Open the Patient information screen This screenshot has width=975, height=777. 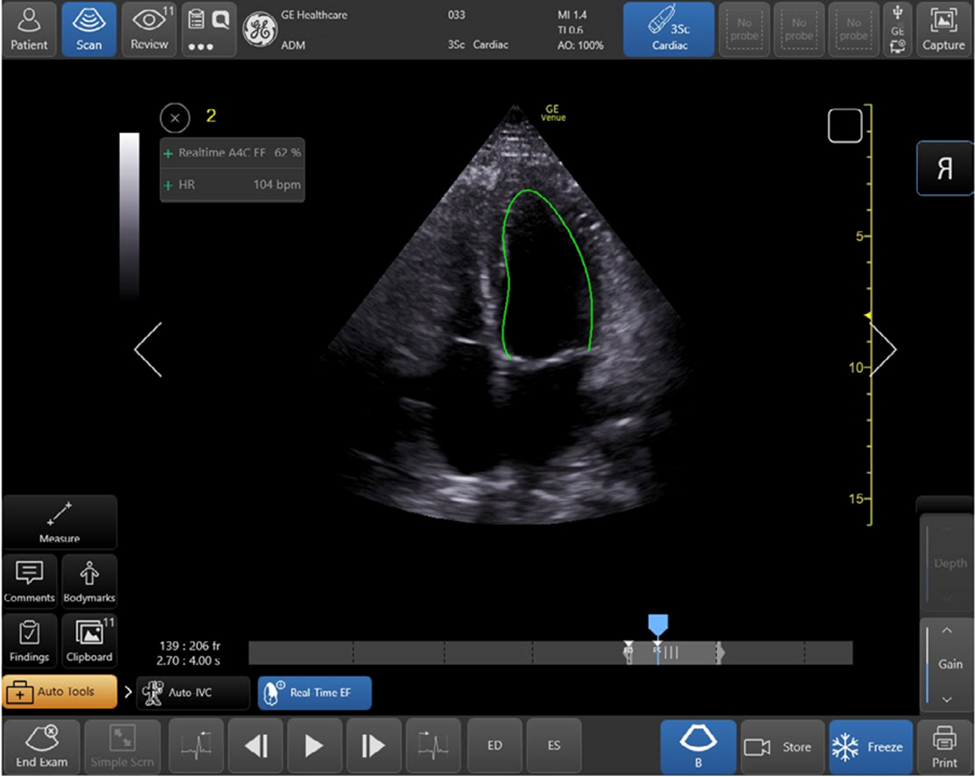point(29,29)
